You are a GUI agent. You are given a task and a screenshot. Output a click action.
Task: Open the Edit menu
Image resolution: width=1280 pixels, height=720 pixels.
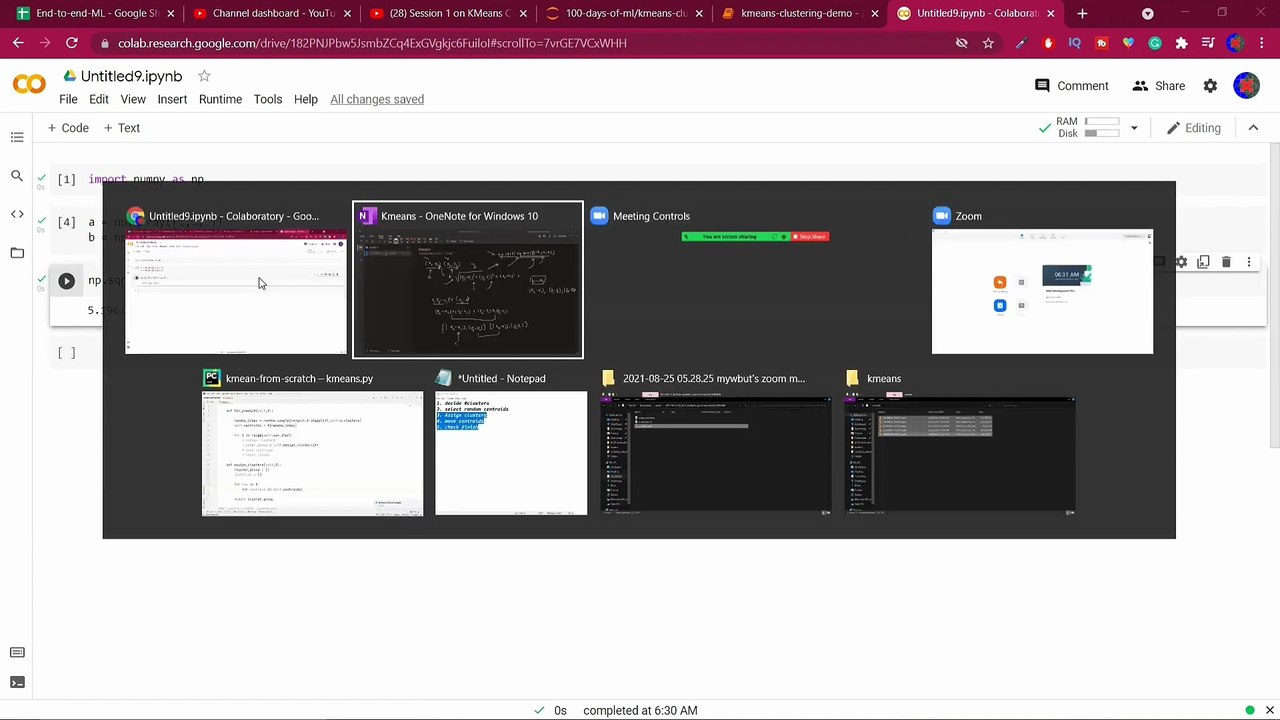click(98, 99)
